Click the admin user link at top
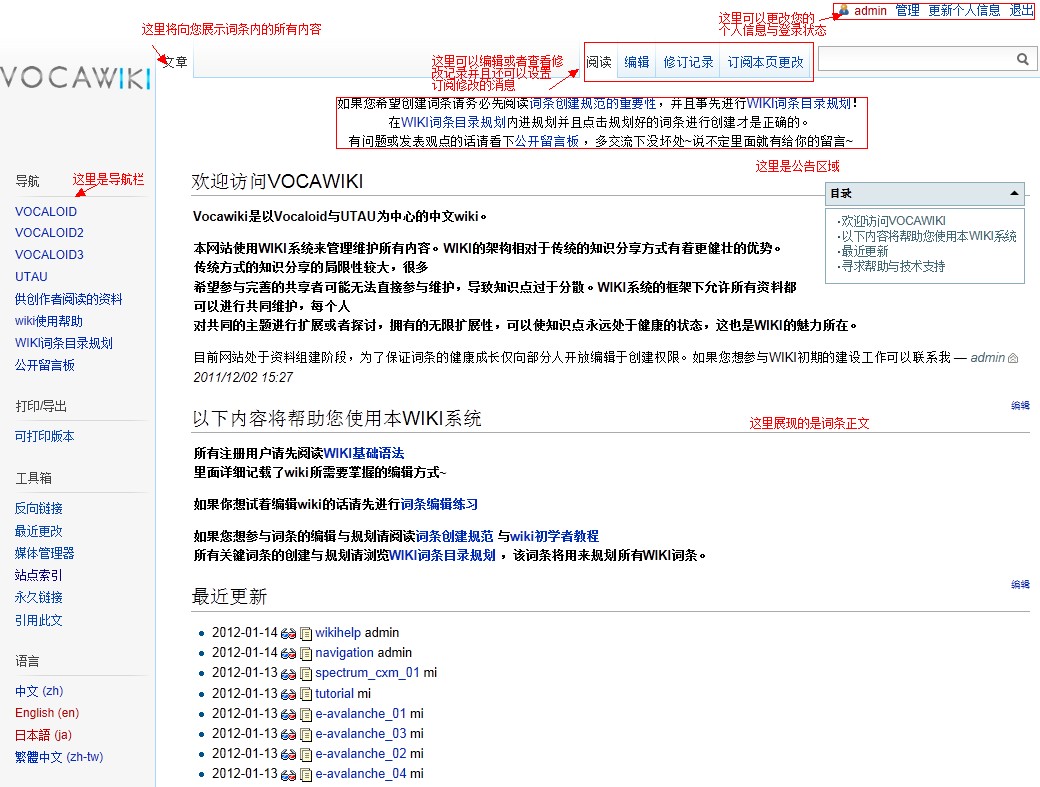Viewport: 1040px width, 787px height. tap(870, 10)
